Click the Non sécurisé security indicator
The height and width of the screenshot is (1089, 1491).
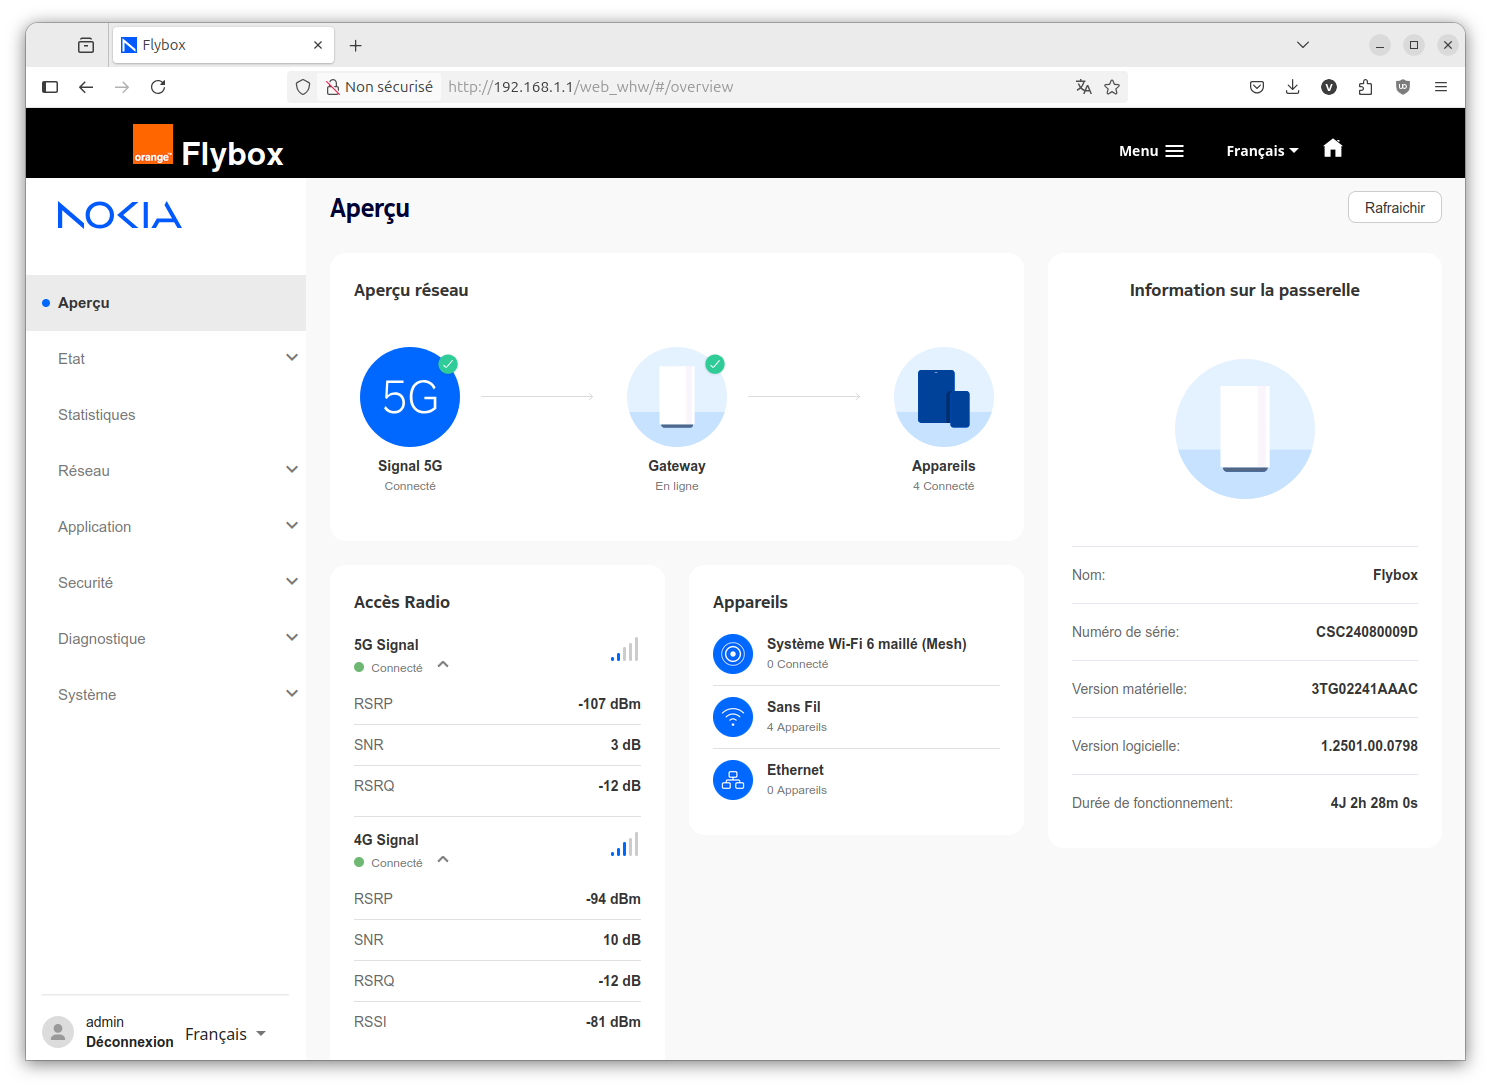pyautogui.click(x=380, y=87)
